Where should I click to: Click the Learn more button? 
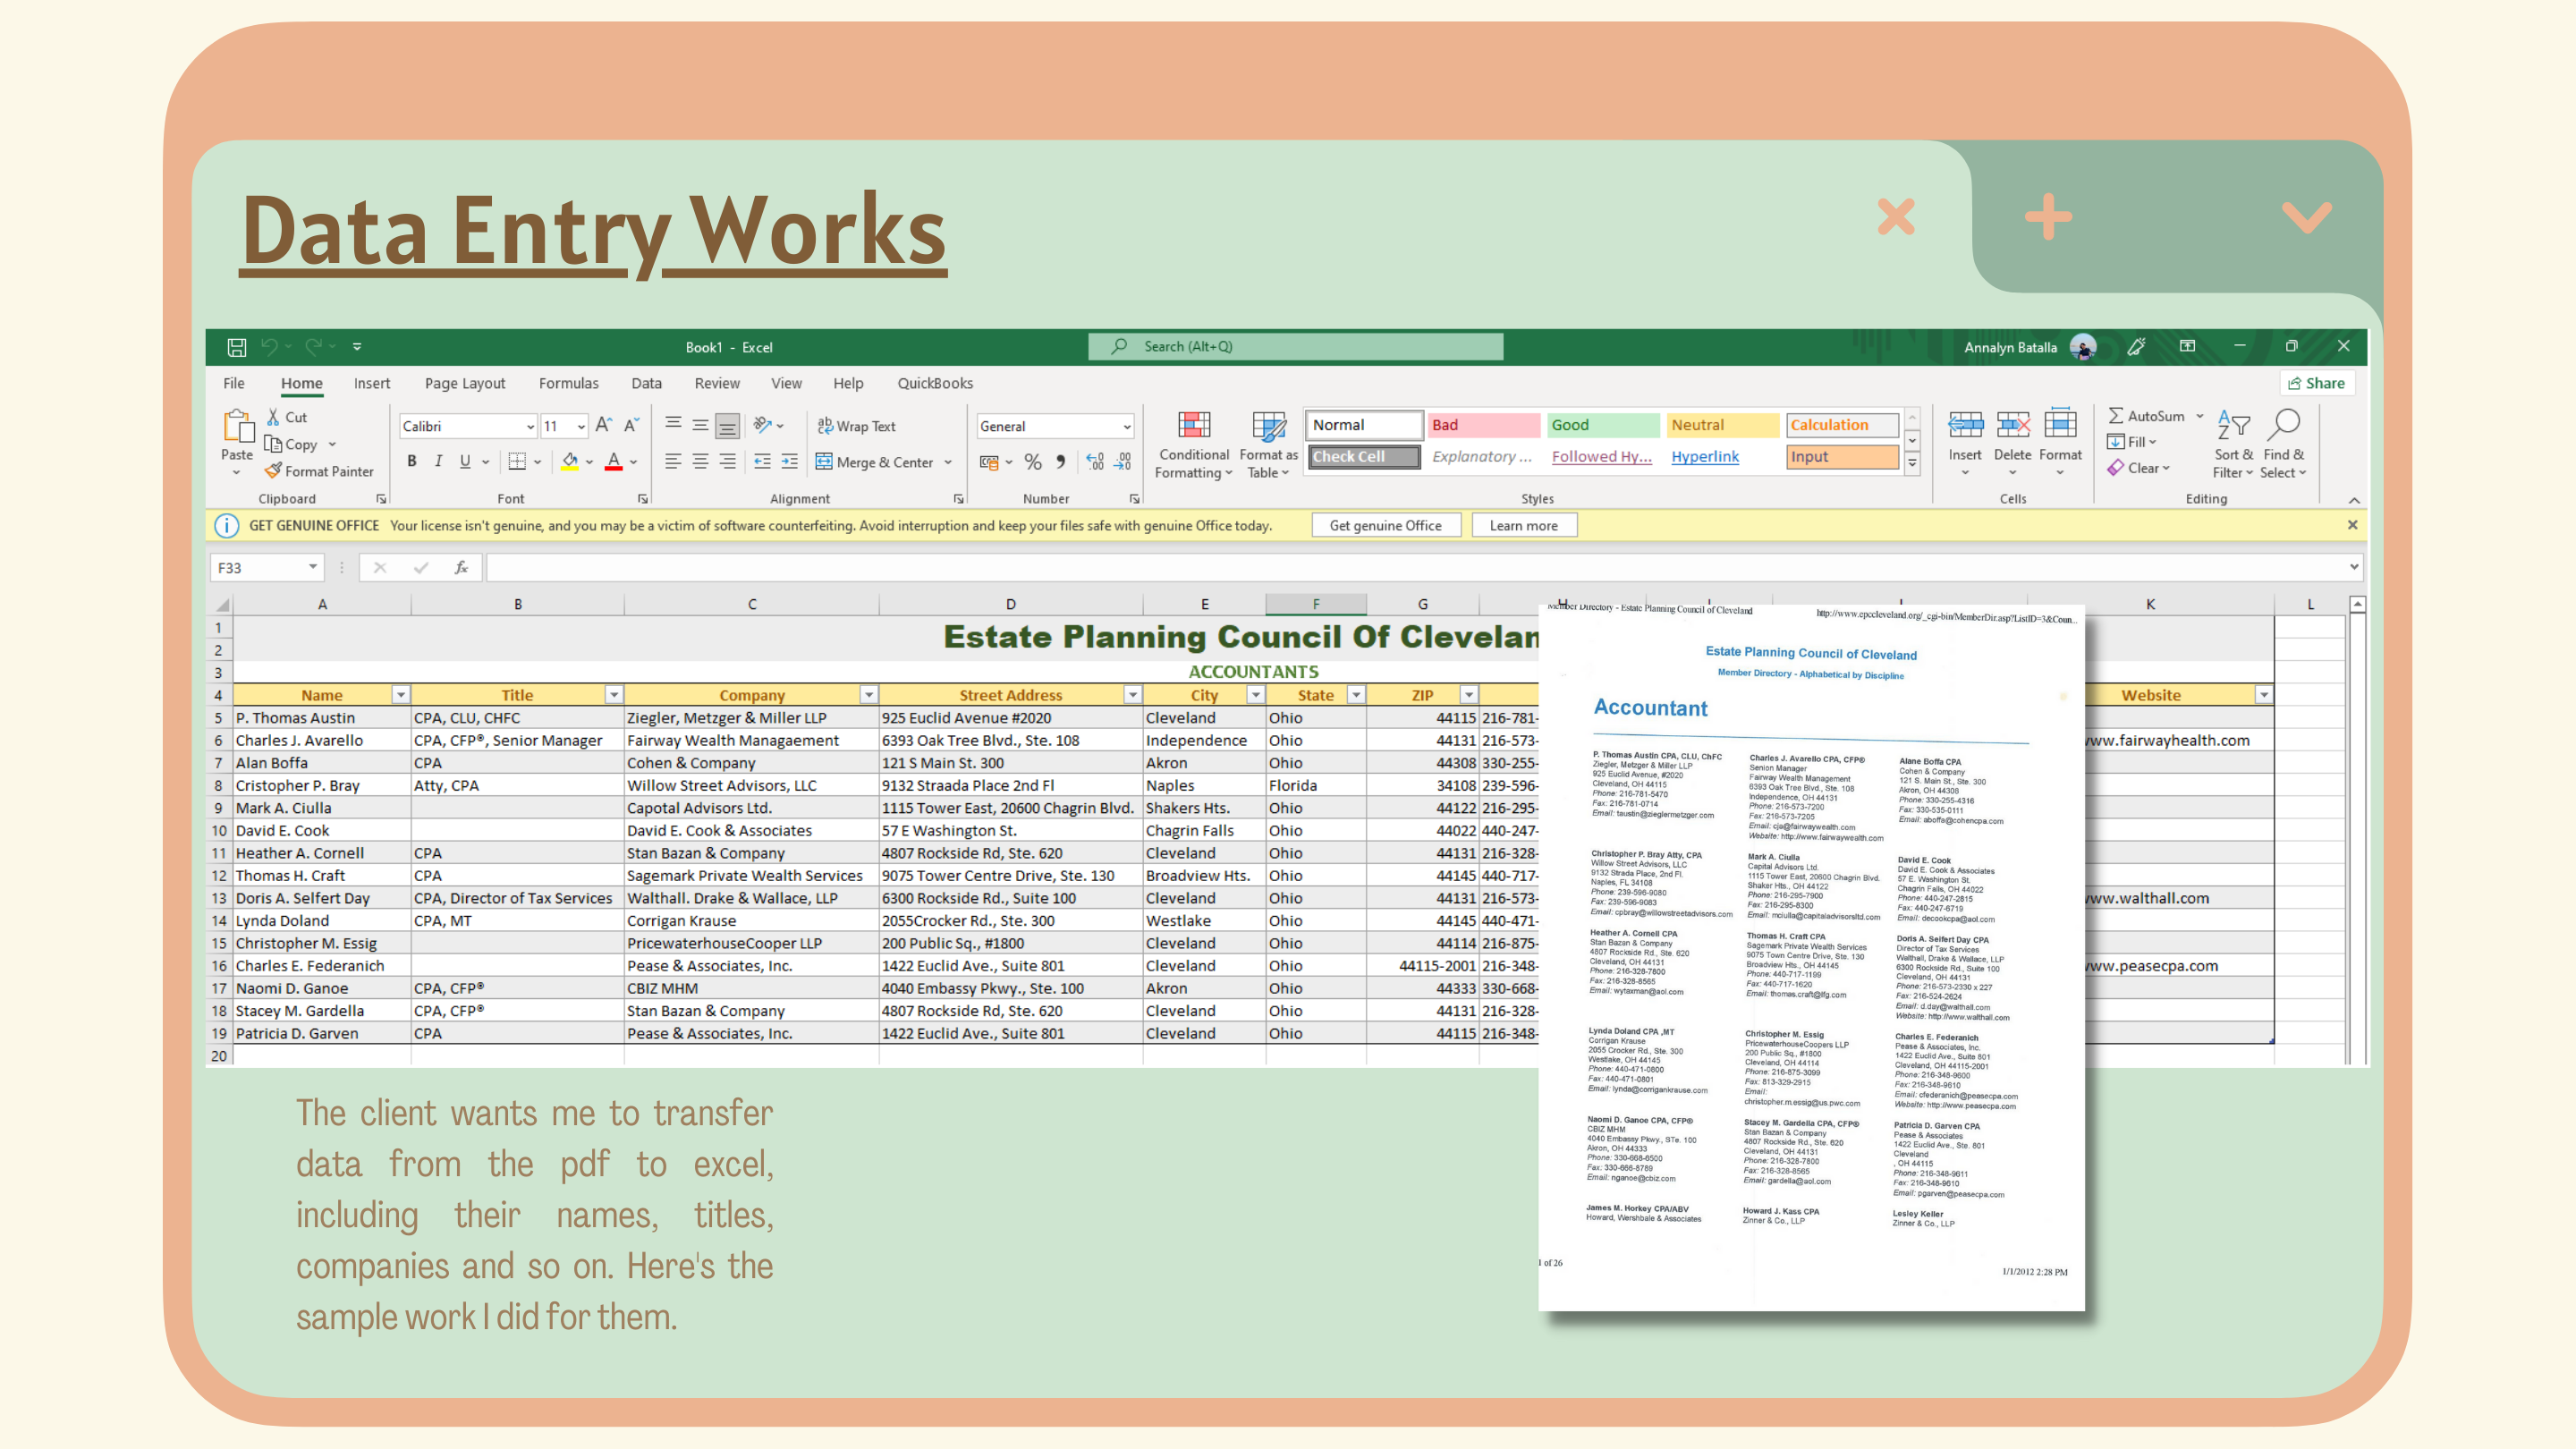tap(1523, 525)
